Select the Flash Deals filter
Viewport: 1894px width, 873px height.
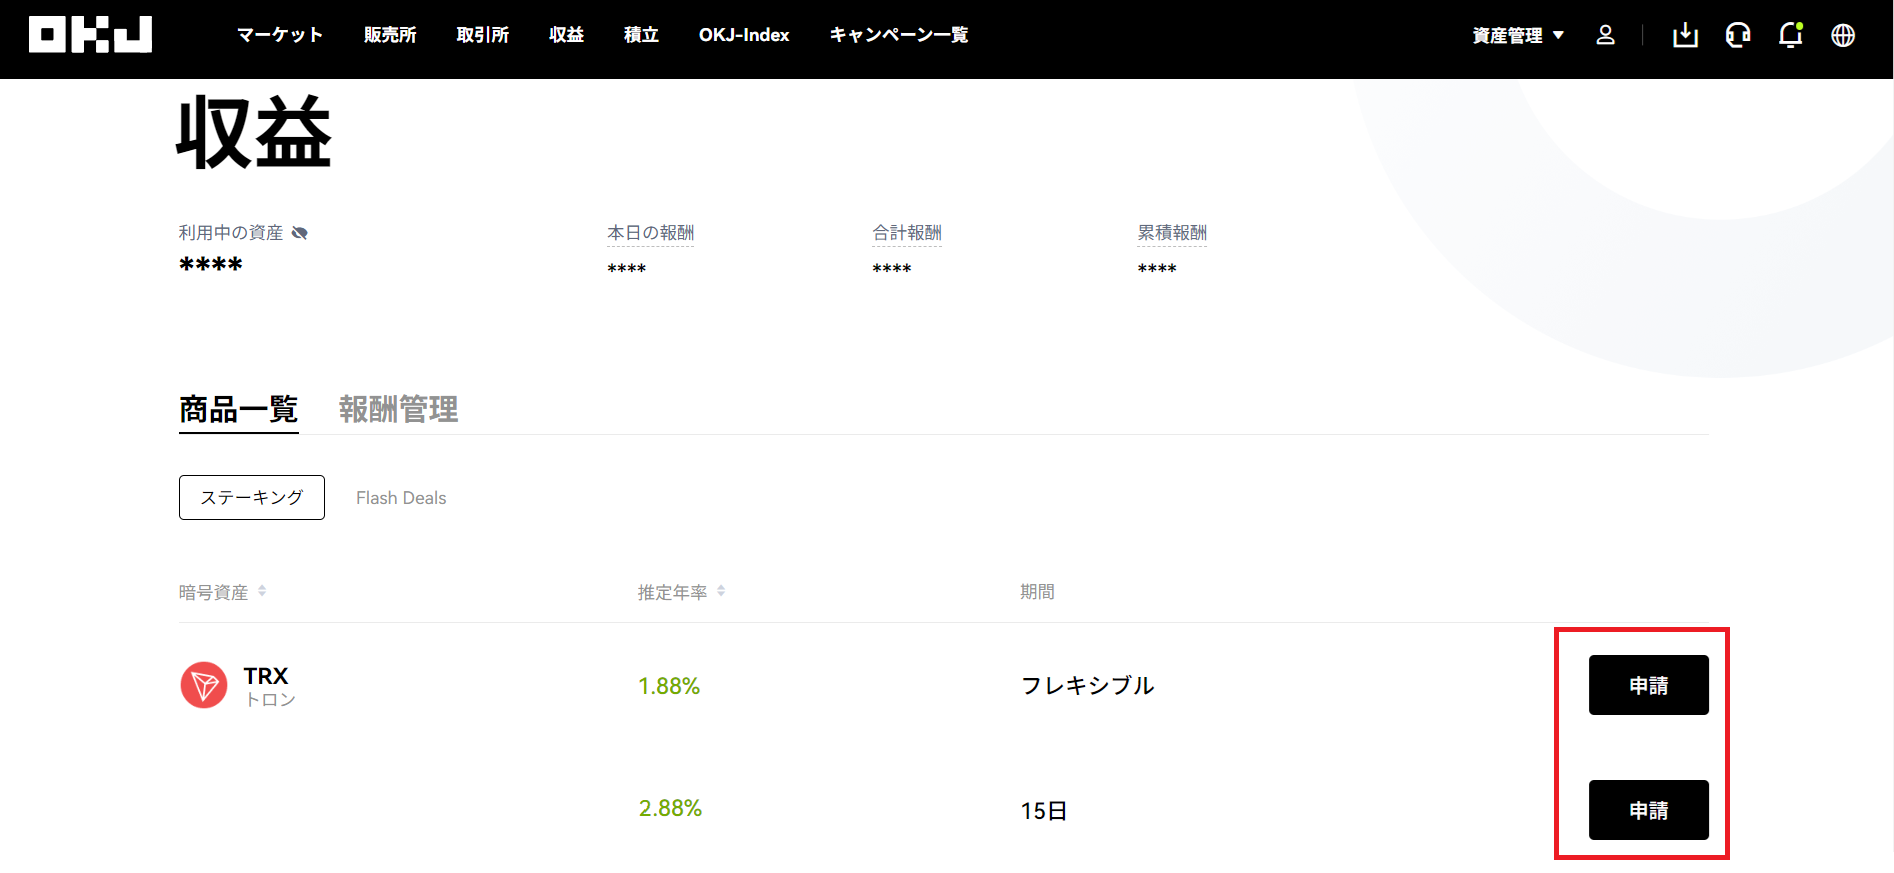click(x=401, y=498)
